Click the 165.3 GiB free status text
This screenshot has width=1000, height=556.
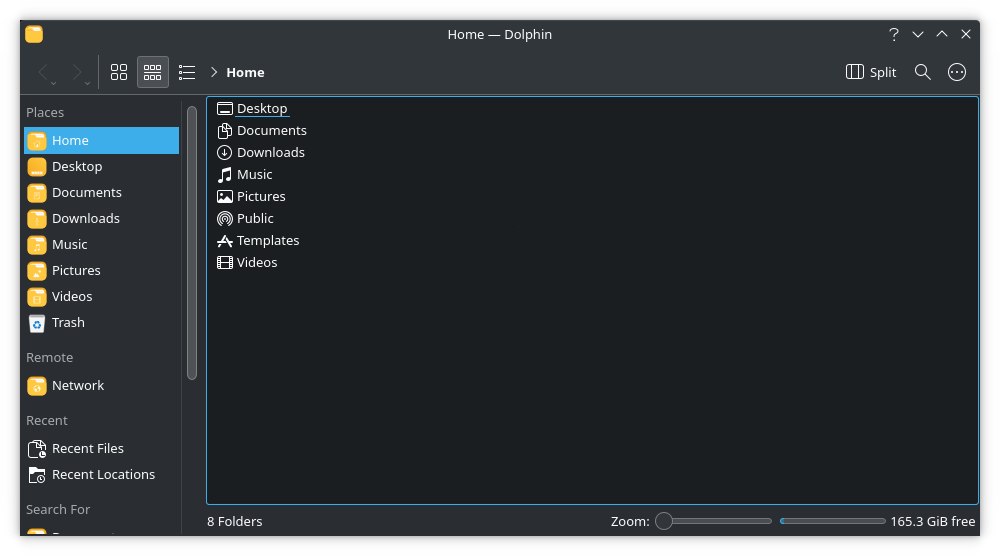932,522
